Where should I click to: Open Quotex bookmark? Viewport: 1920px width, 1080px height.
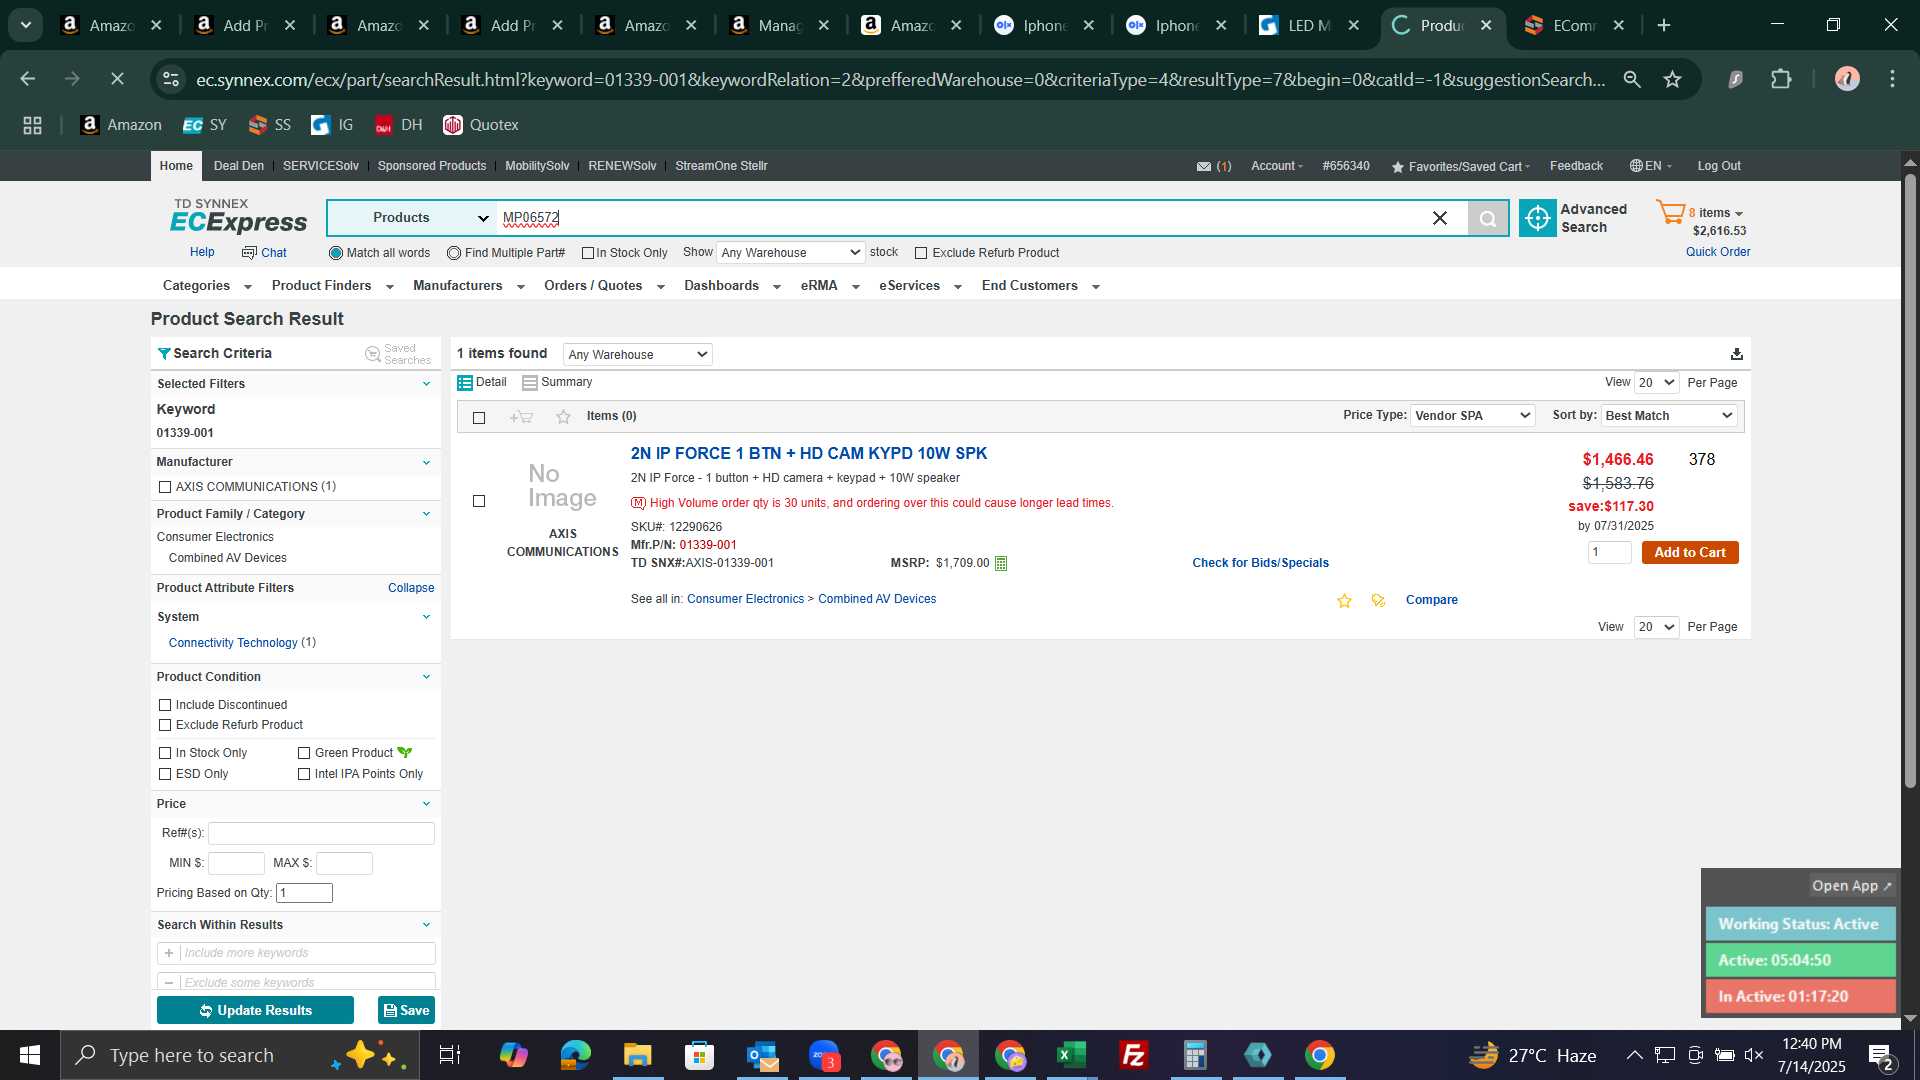[481, 125]
